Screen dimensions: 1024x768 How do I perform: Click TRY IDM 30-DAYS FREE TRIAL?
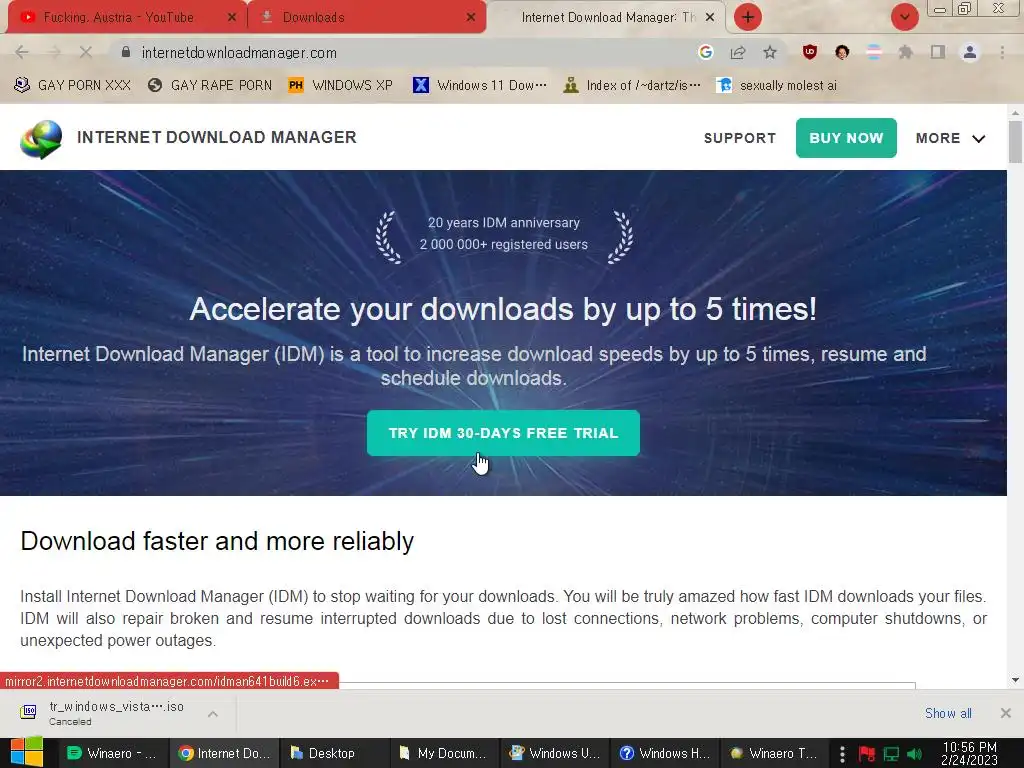503,433
